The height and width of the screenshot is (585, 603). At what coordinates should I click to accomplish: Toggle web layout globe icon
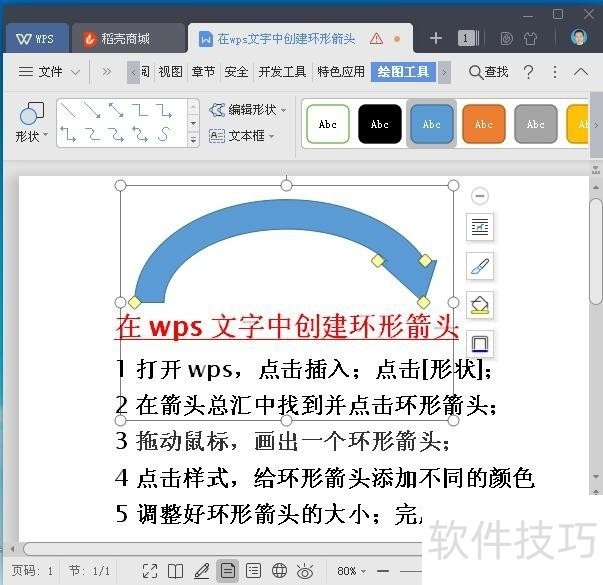coord(279,571)
